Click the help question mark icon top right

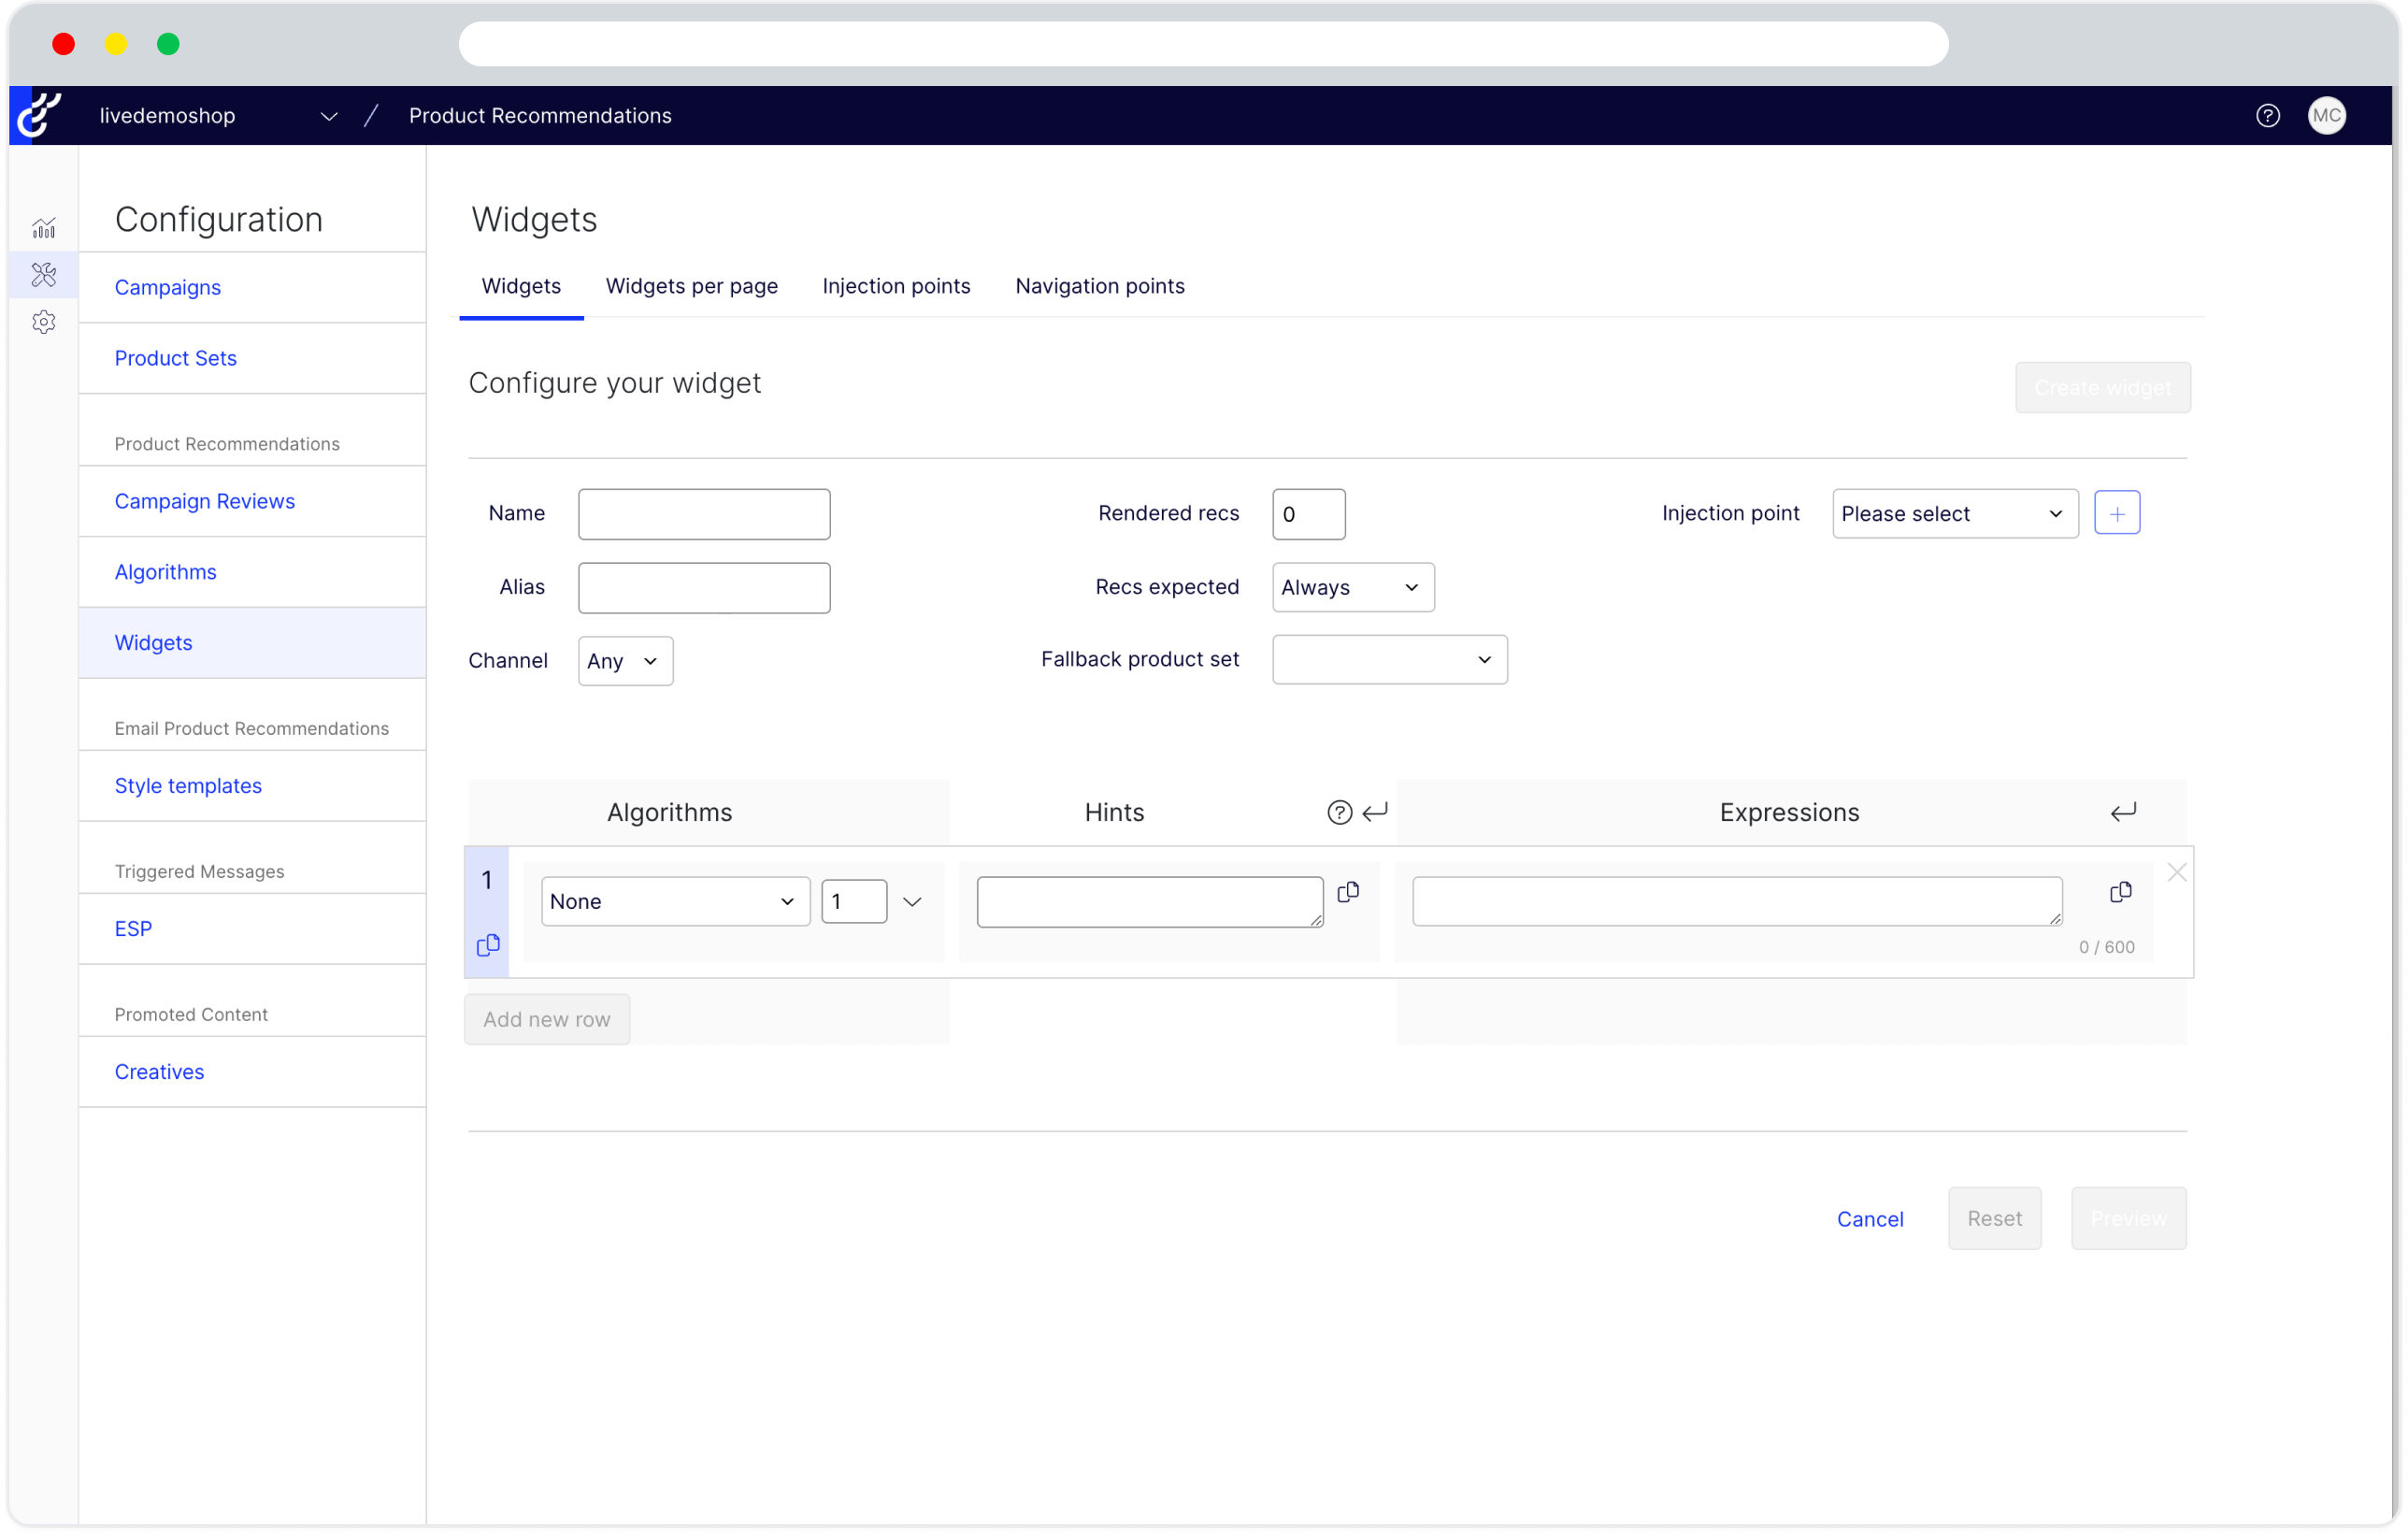[2268, 116]
